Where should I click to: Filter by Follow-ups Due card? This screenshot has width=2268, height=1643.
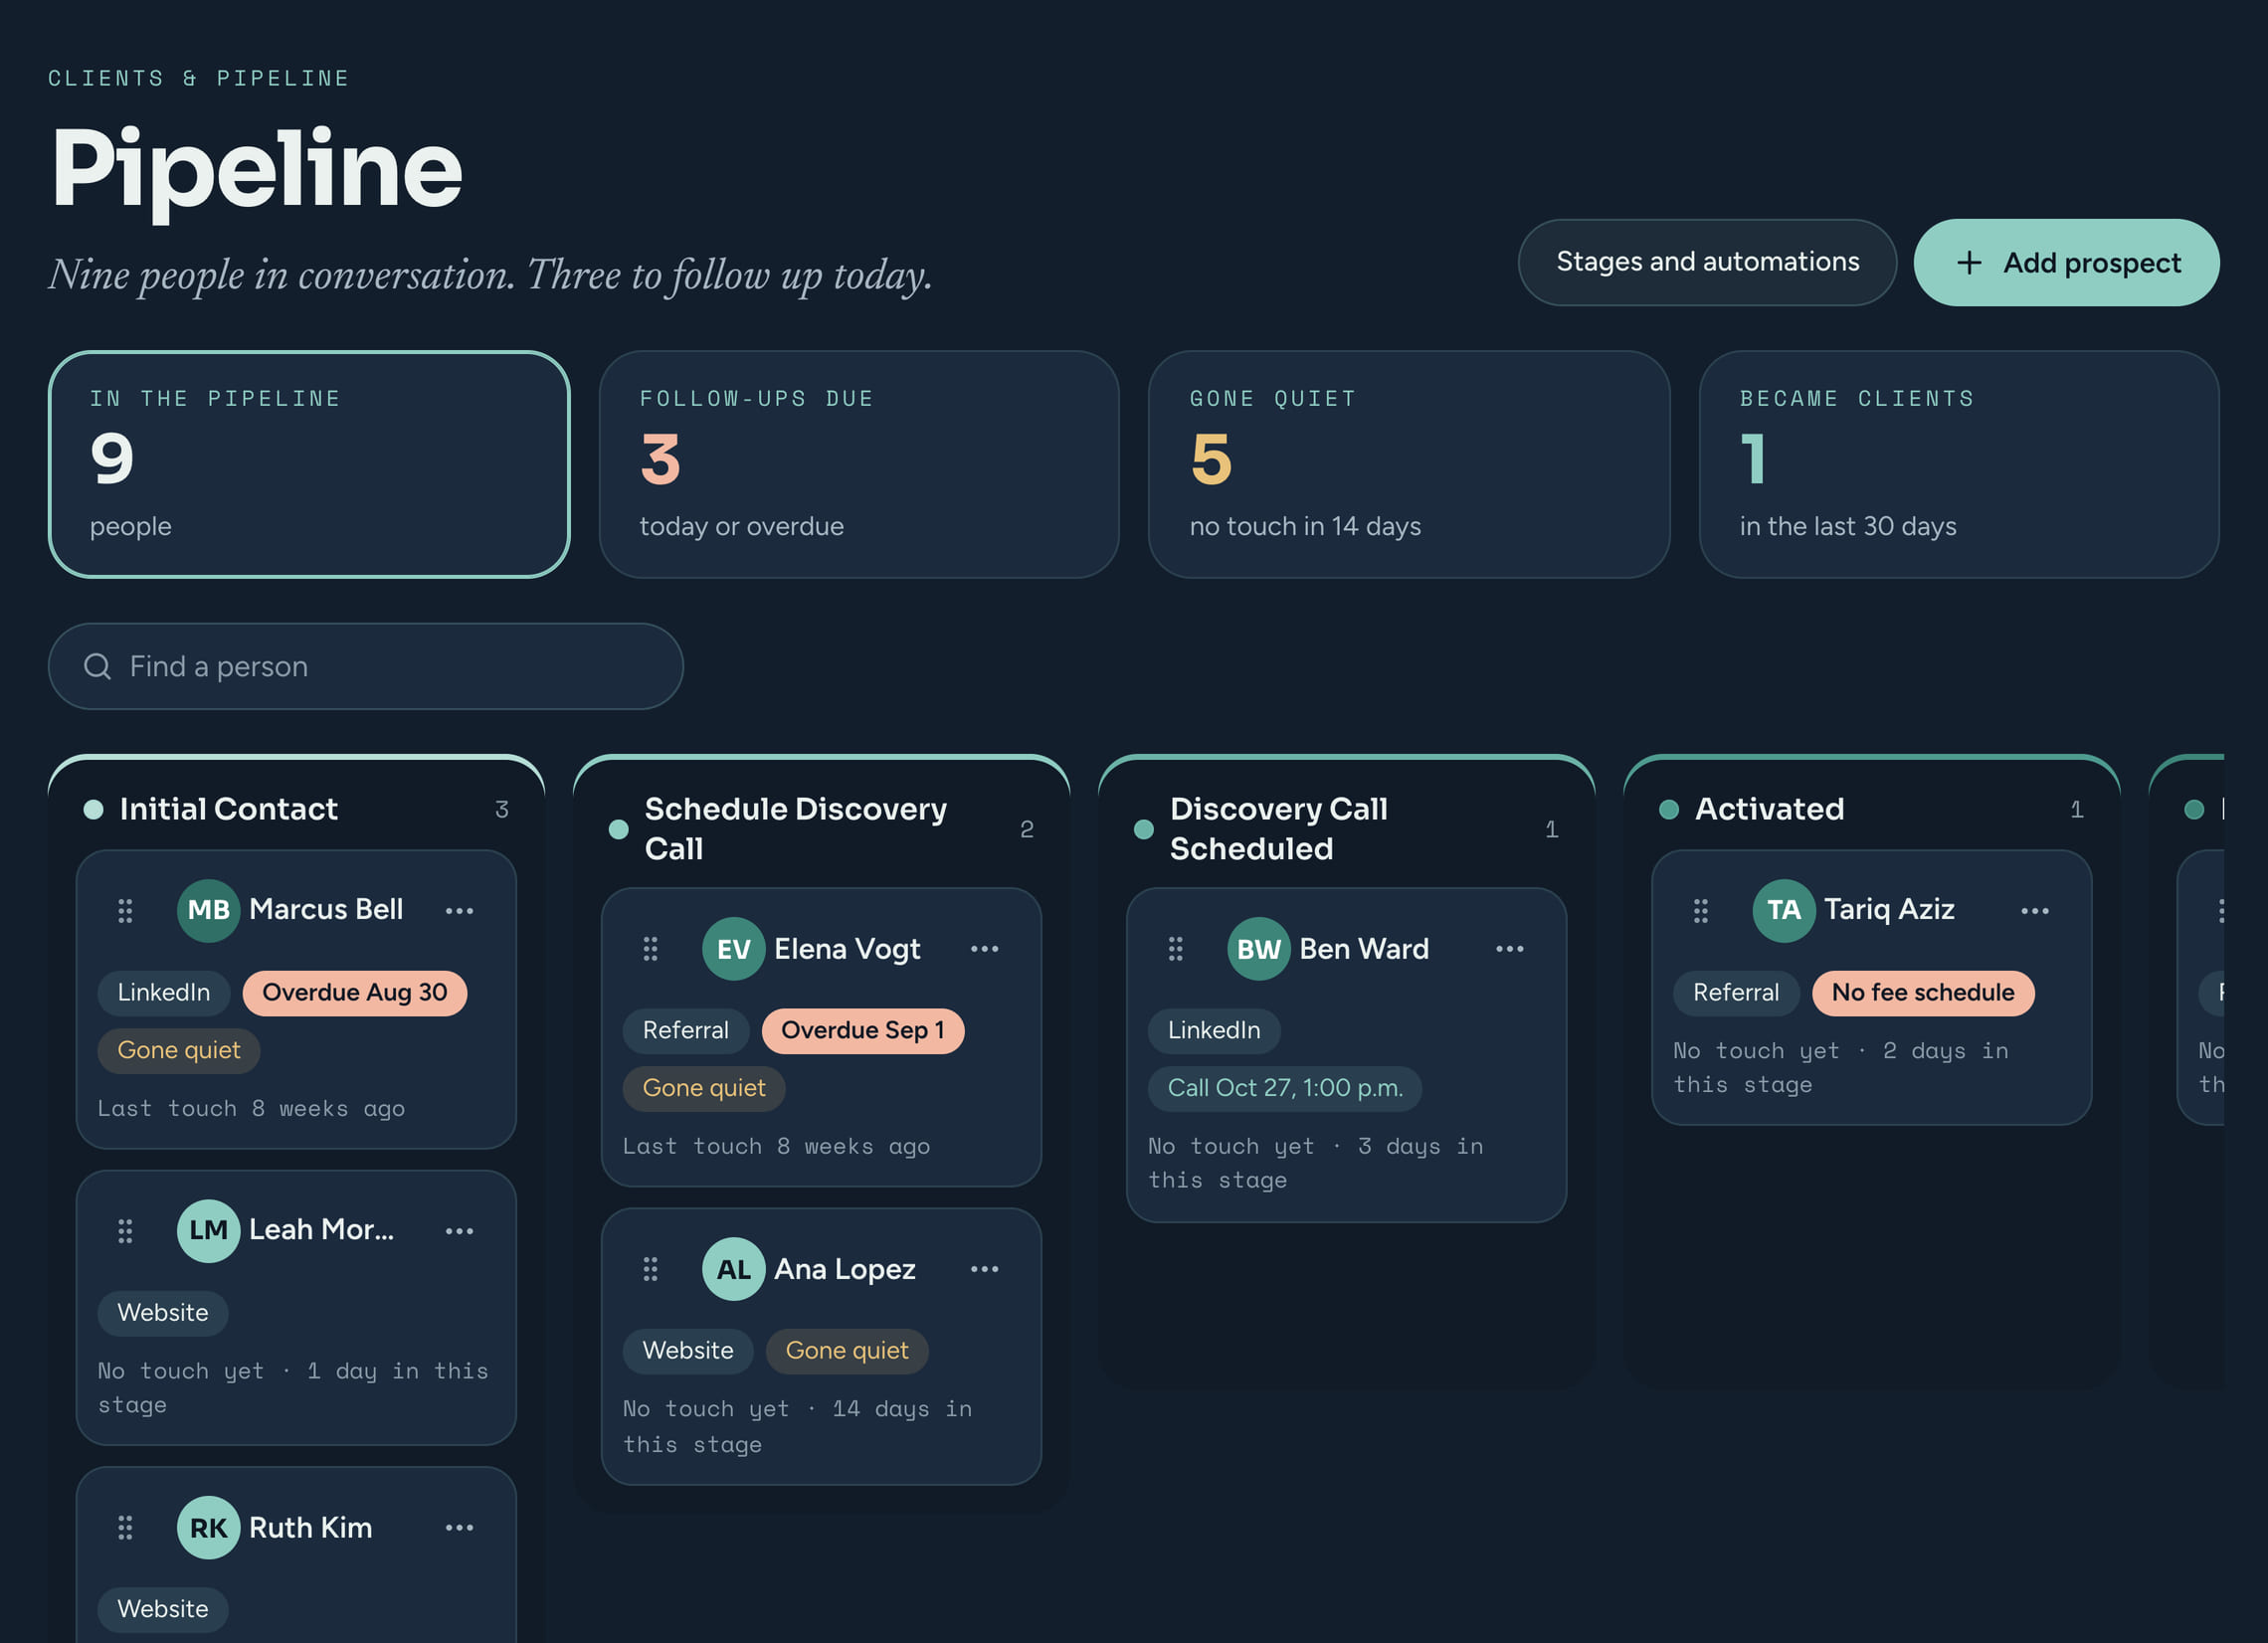pyautogui.click(x=859, y=464)
